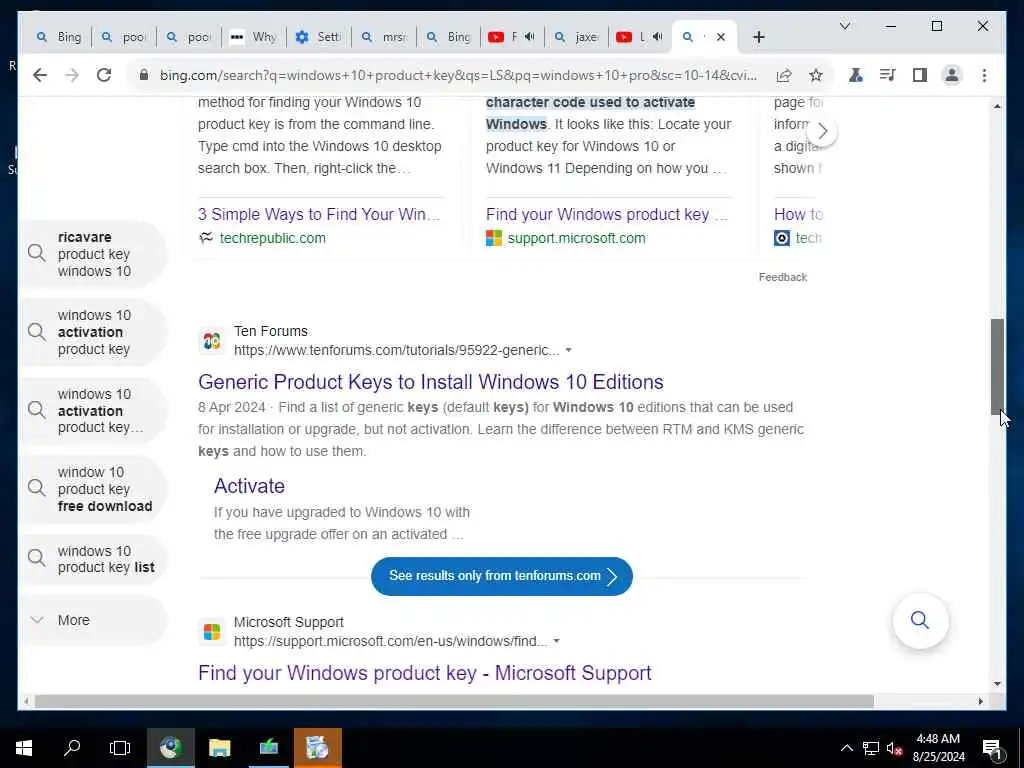Mute the second YouTube tab's audio
The width and height of the screenshot is (1024, 768).
coord(657,37)
